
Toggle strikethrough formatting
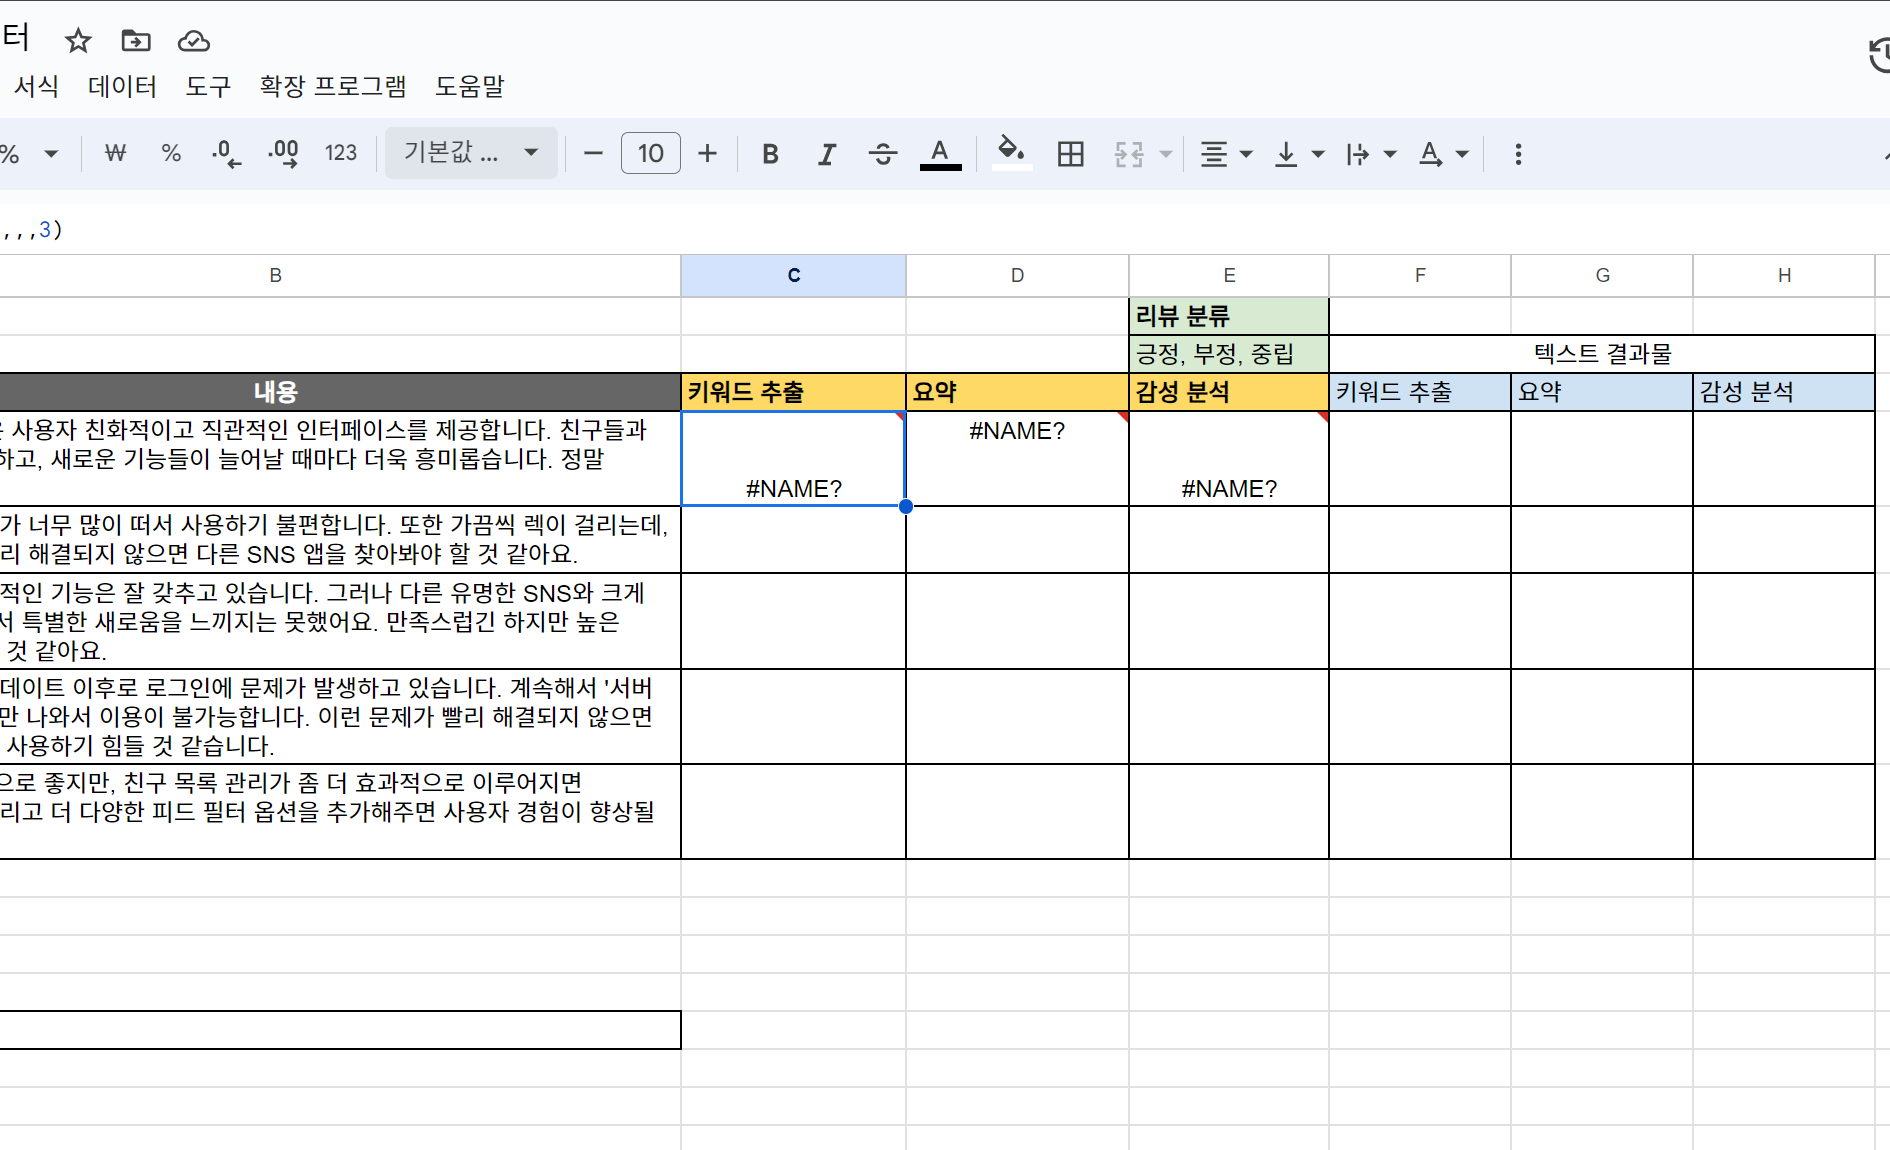(x=883, y=154)
